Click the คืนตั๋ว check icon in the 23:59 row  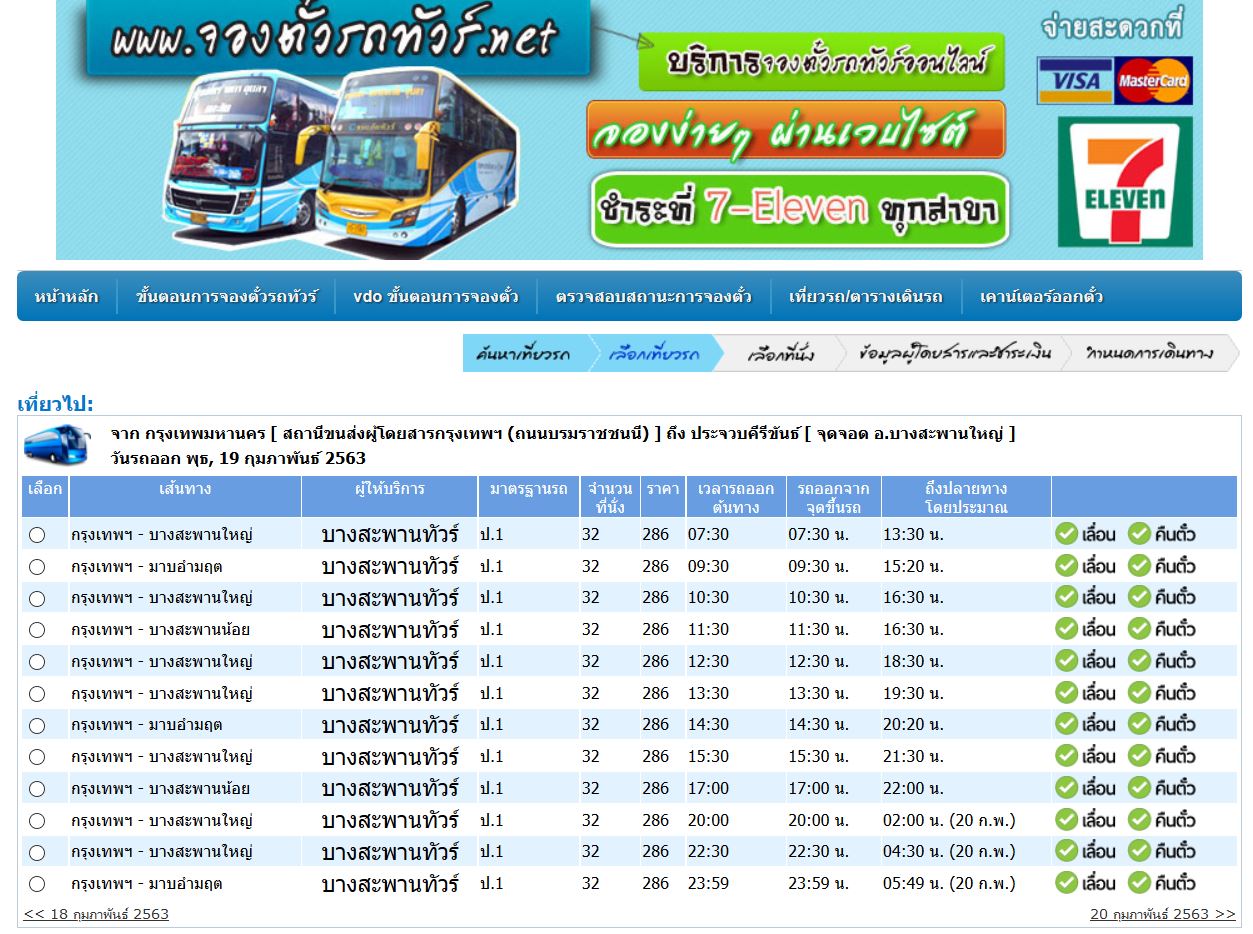pos(1139,883)
